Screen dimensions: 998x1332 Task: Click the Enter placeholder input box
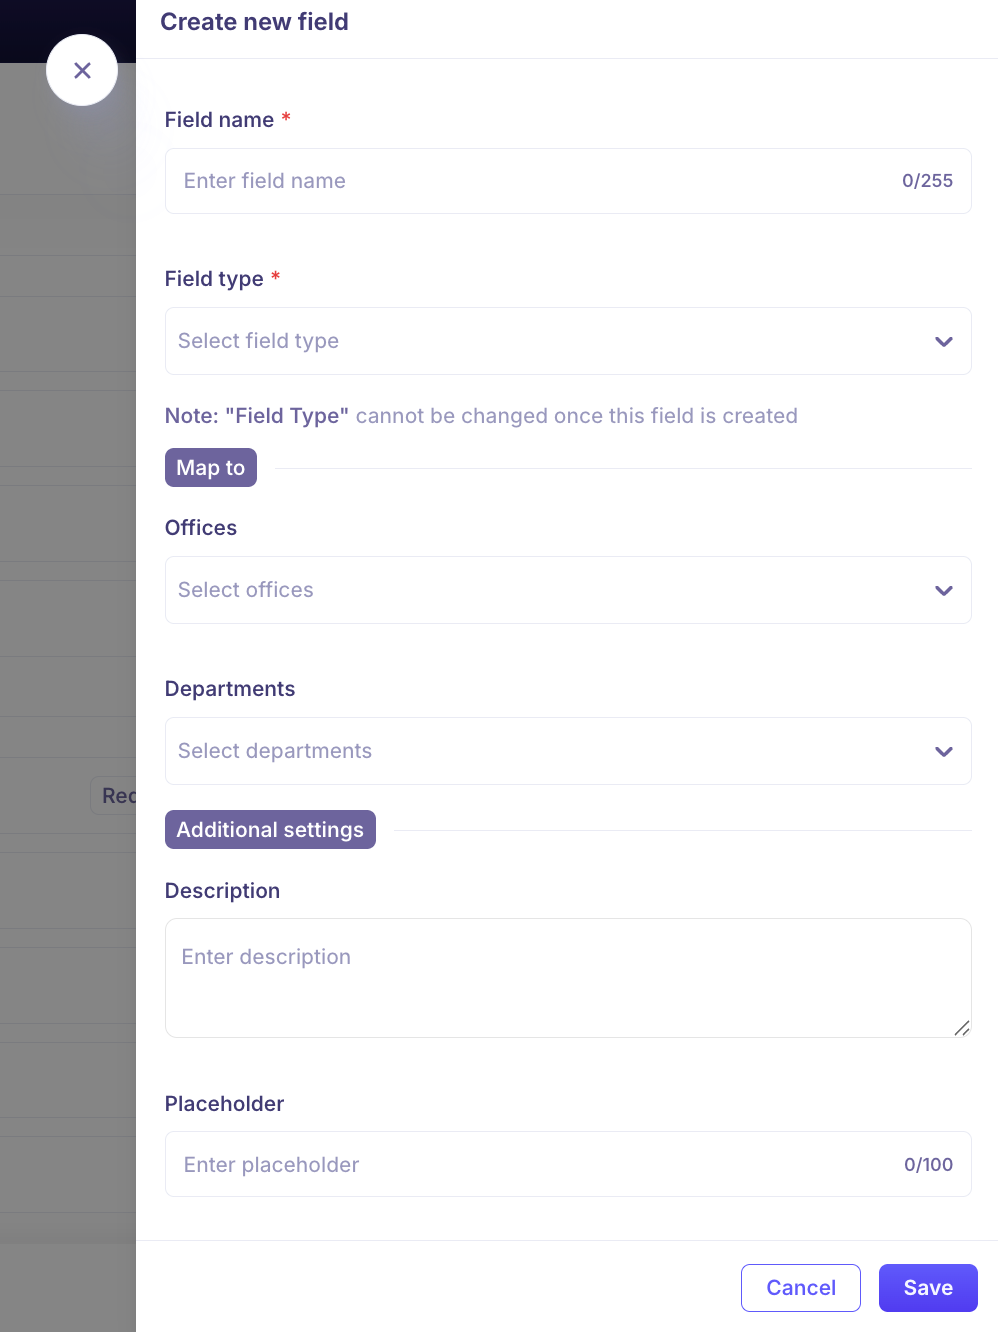click(530, 1165)
